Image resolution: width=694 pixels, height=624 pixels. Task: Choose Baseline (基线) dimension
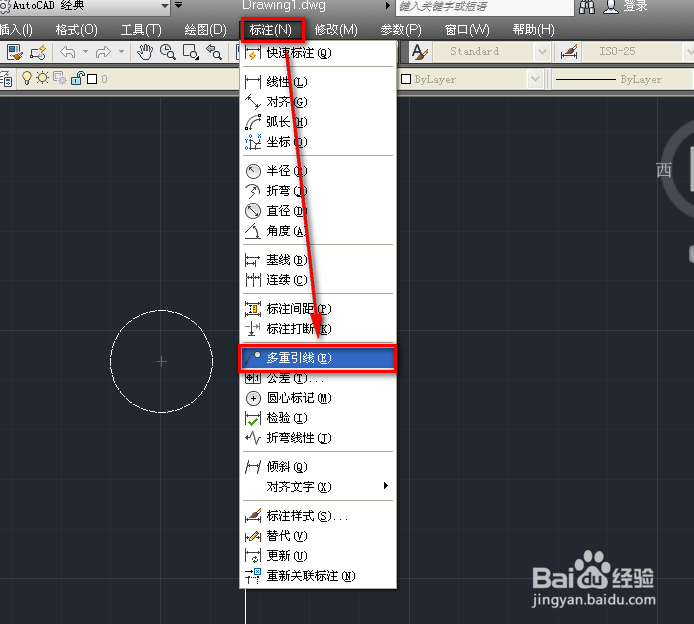[x=318, y=260]
